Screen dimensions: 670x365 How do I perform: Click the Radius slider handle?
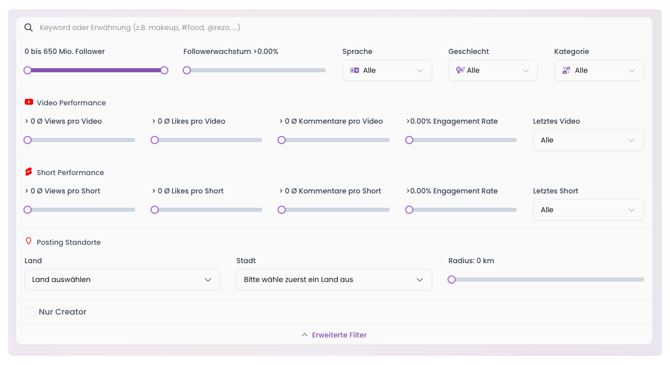(452, 280)
